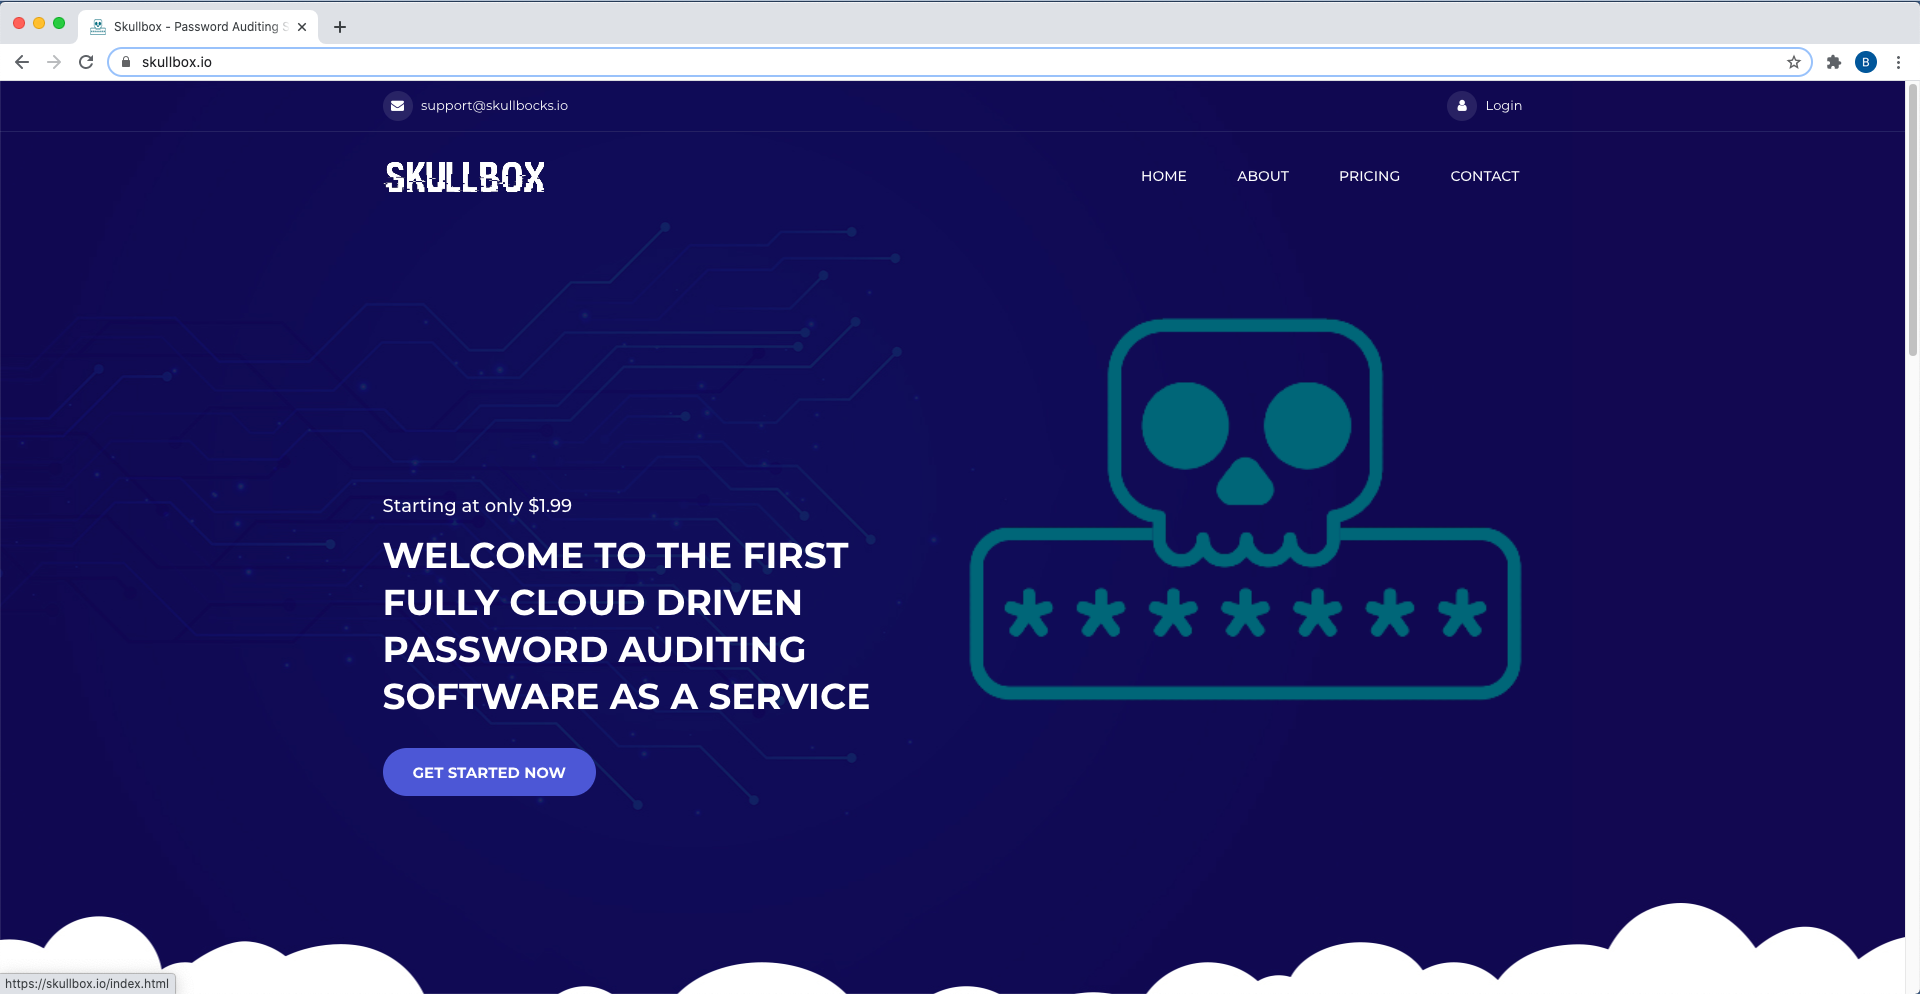The width and height of the screenshot is (1920, 994).
Task: Click the SKULLBOX logo
Action: click(x=463, y=177)
